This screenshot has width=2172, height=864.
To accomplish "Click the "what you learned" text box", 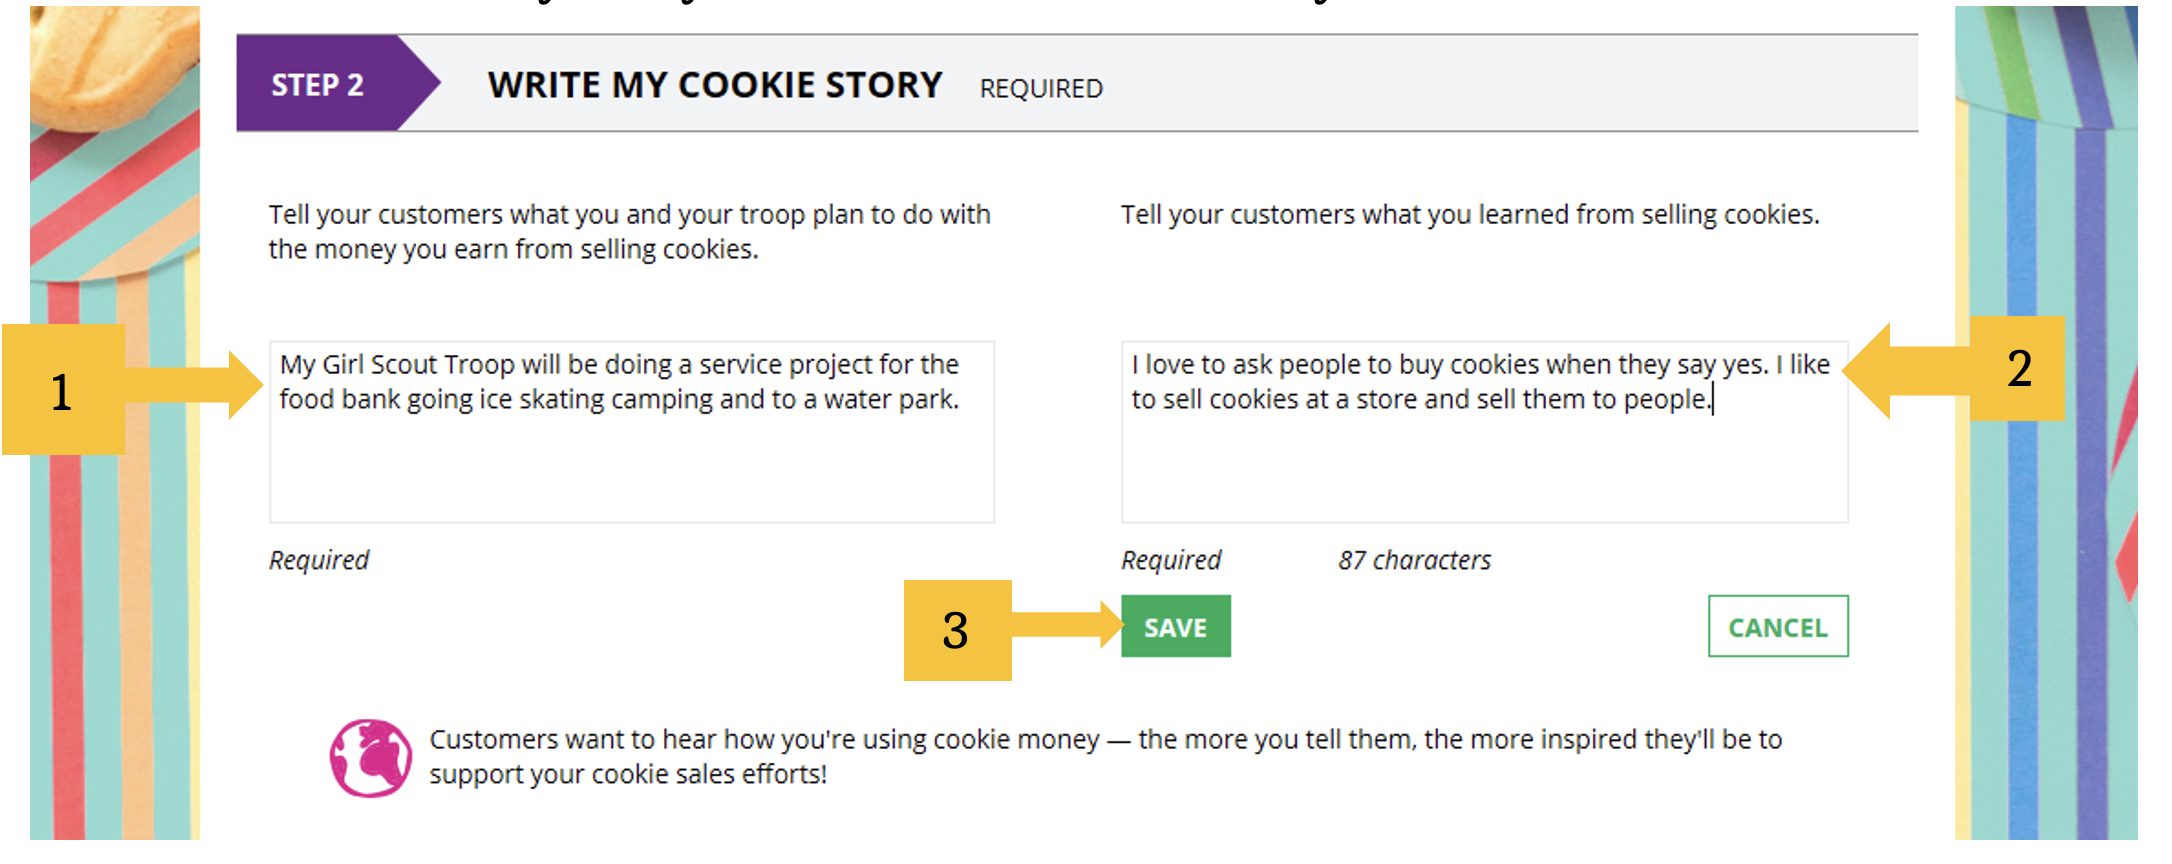I will point(1484,431).
